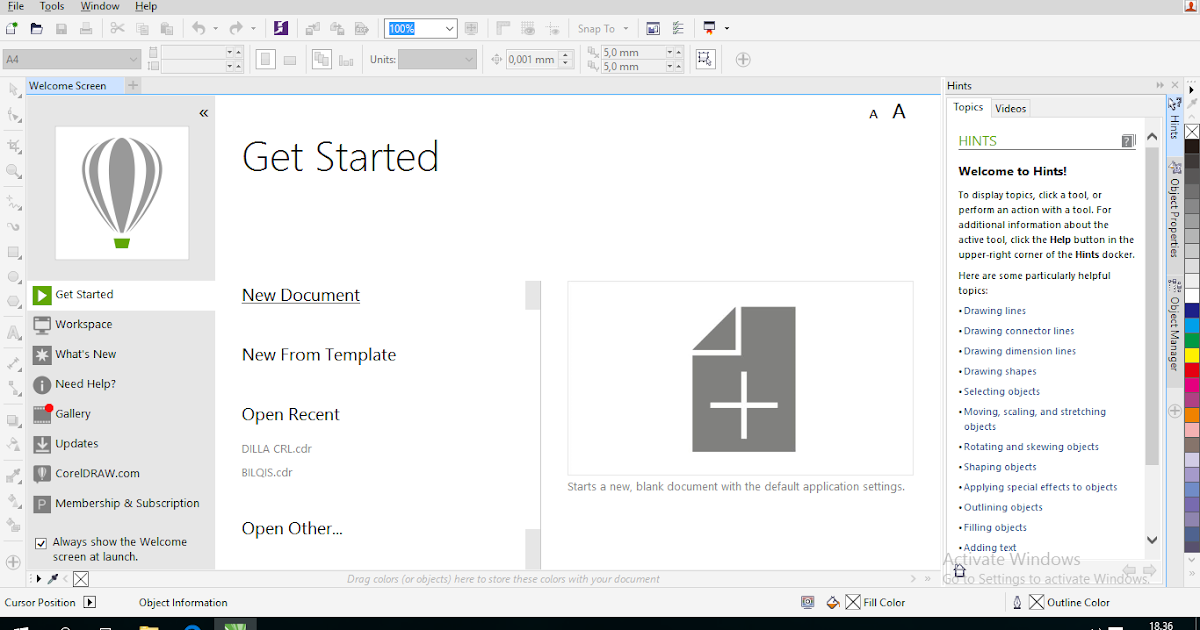This screenshot has height=630, width=1200.
Task: Open recent file BILQIS.cdr
Action: click(267, 473)
